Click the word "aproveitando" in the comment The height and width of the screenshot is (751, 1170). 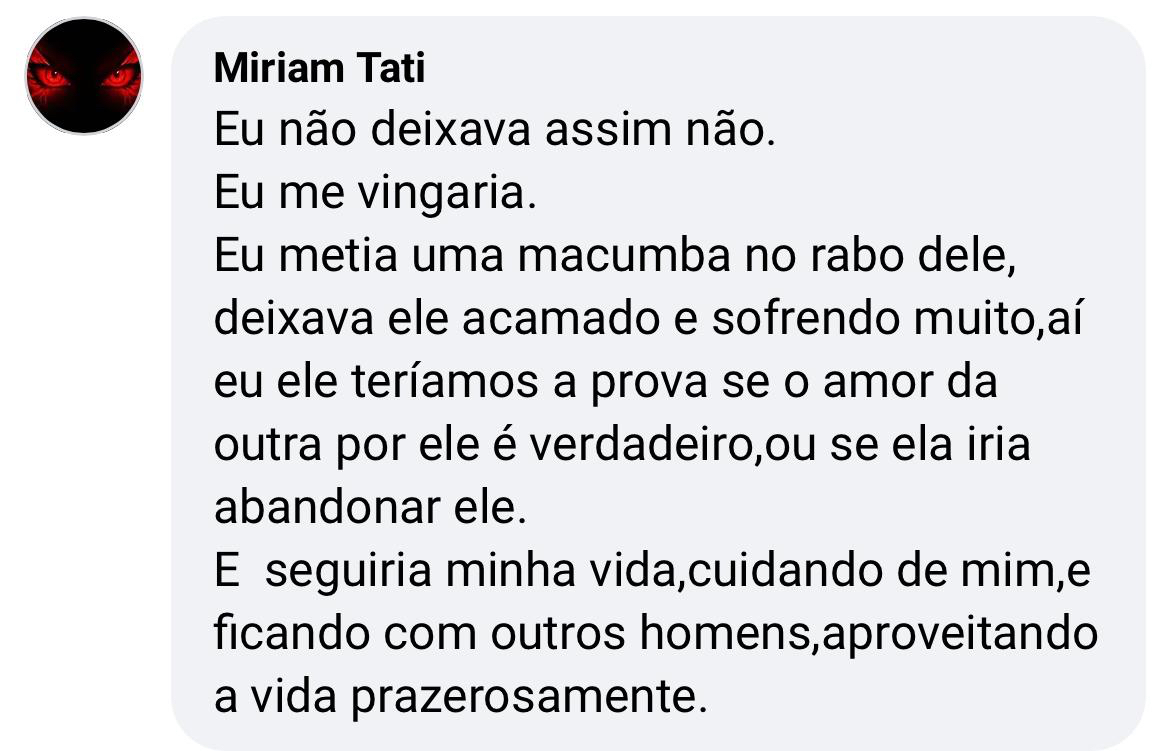958,634
